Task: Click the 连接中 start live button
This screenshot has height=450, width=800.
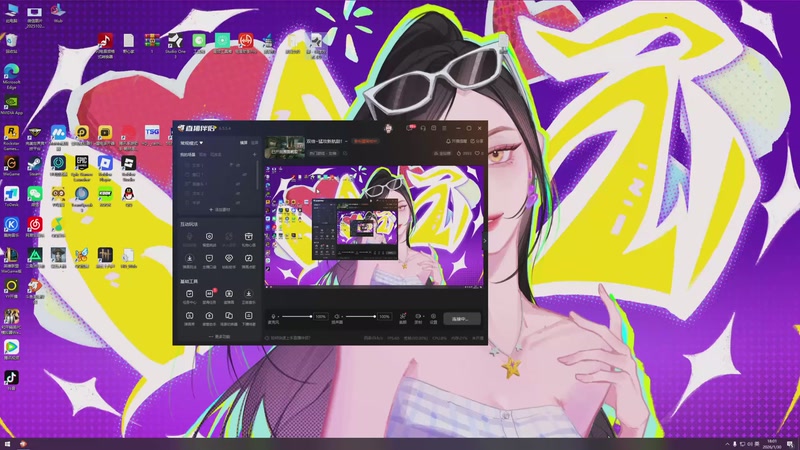Action: (x=462, y=319)
